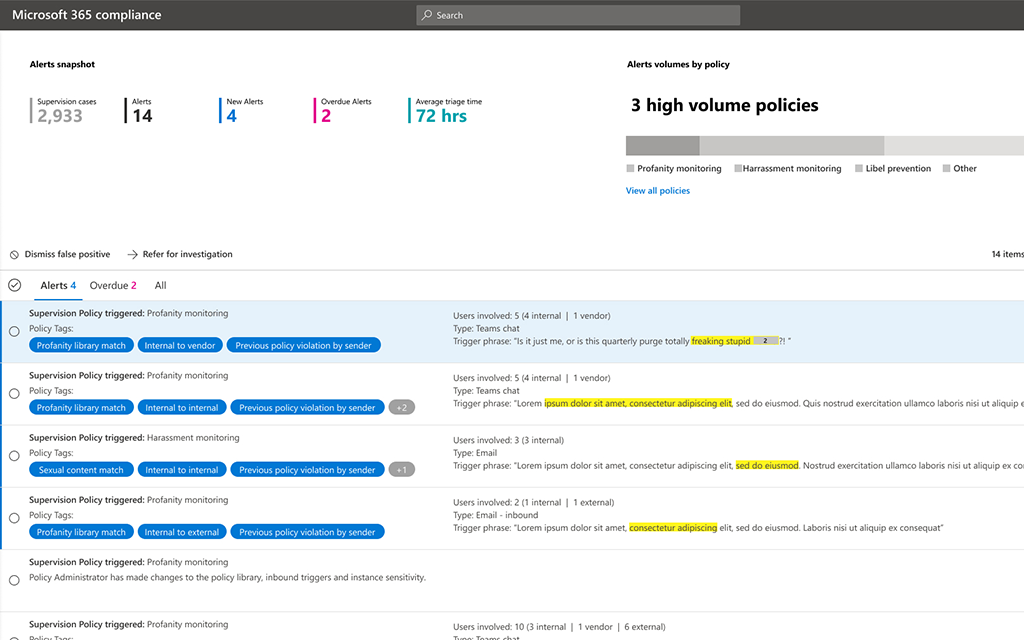Click the Average triage time 72 hrs
Viewport: 1024px width, 640px height.
[441, 116]
